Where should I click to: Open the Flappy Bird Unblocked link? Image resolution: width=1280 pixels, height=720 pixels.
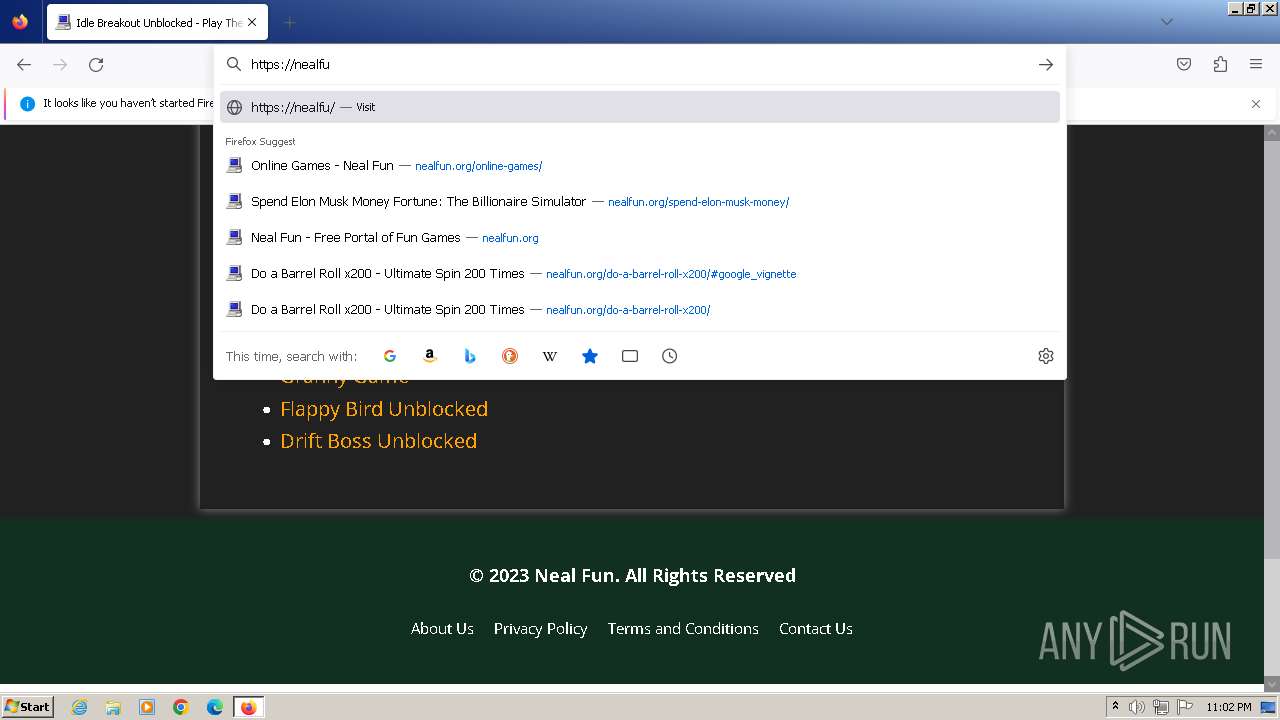pos(384,409)
